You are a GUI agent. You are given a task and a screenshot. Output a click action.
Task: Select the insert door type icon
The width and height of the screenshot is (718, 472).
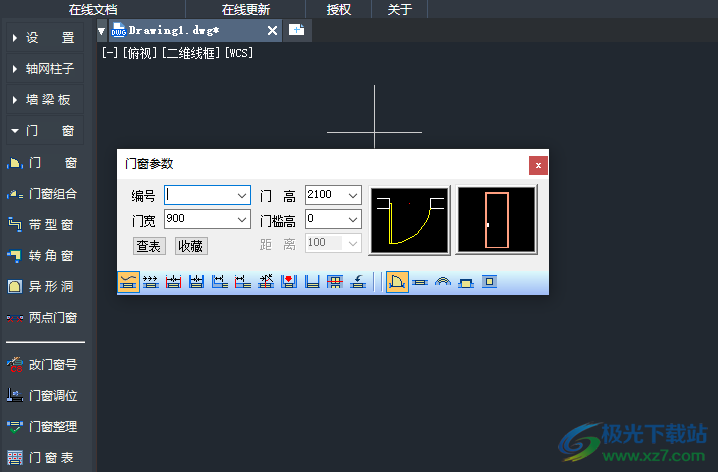tap(397, 282)
